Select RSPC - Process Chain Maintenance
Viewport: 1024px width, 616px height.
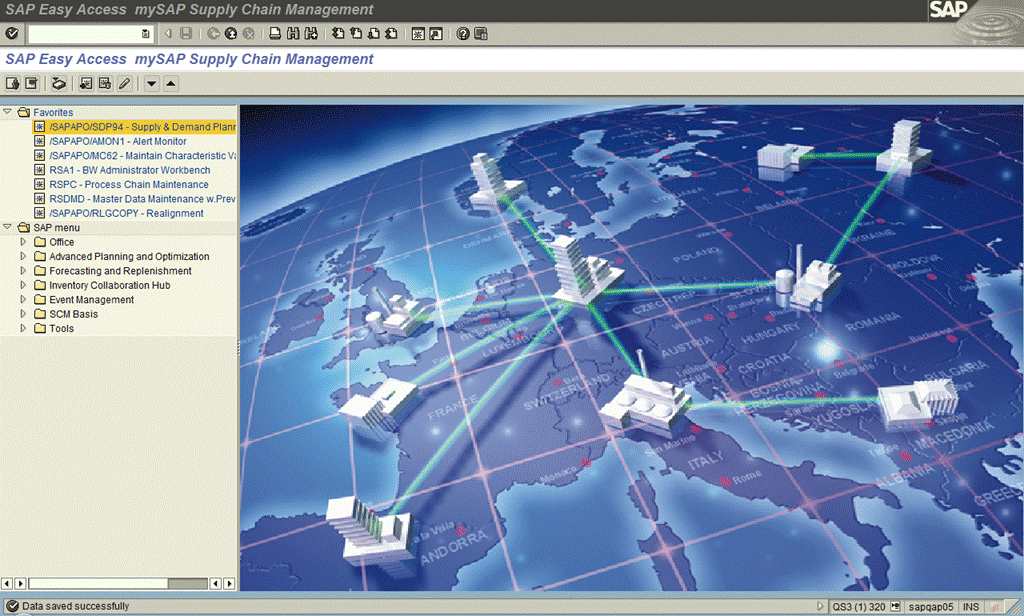coord(129,184)
